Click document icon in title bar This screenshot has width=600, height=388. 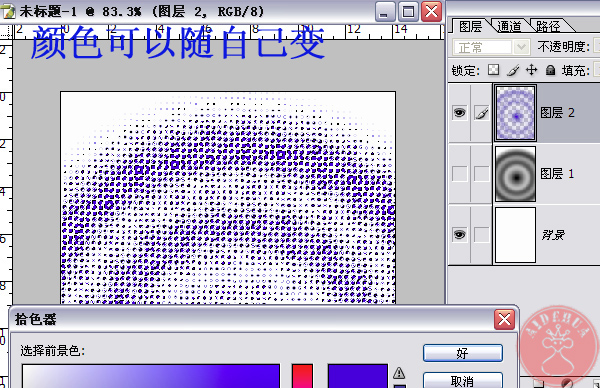click(8, 11)
